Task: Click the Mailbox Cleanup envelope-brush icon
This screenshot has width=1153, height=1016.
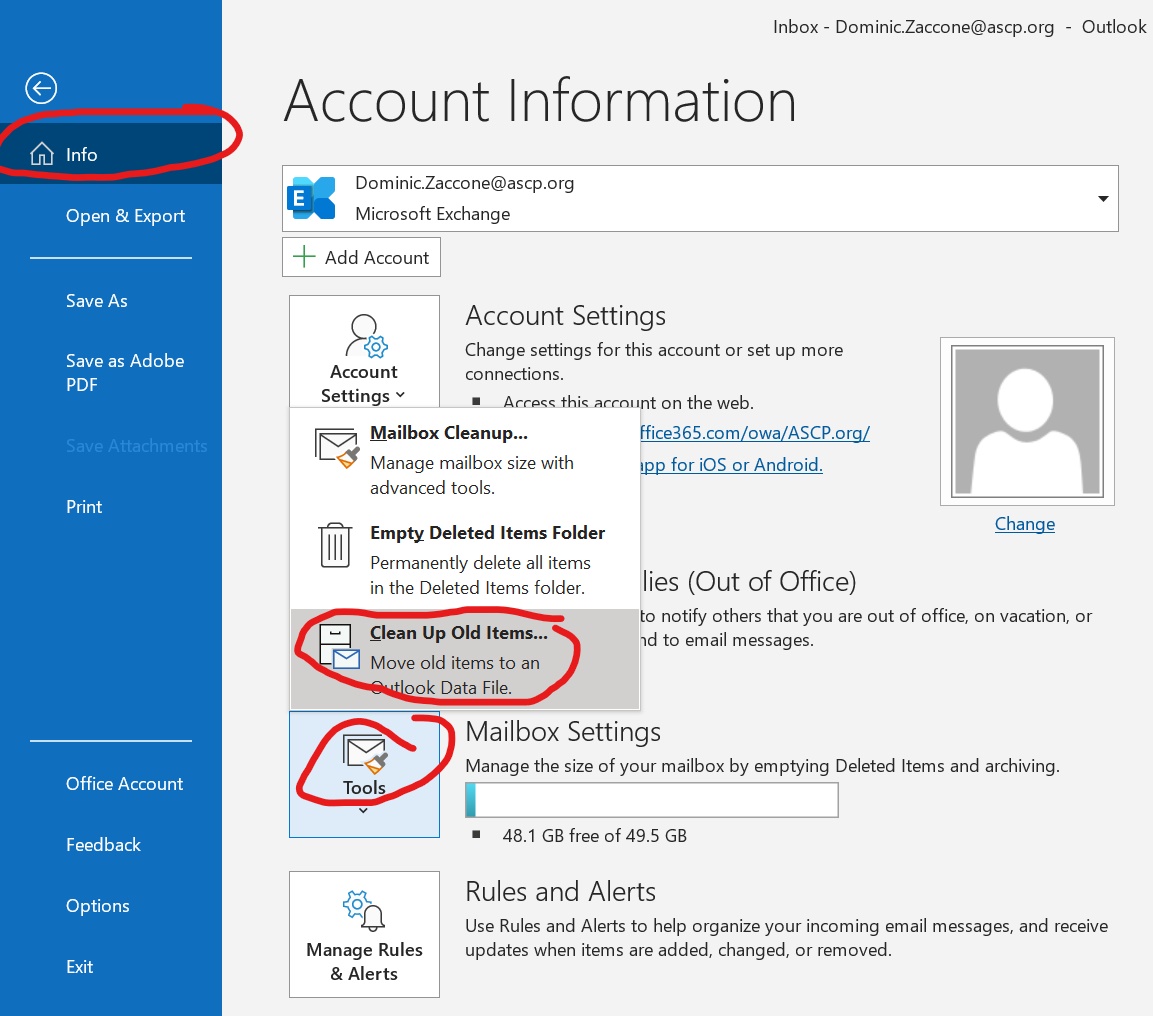Action: 337,448
